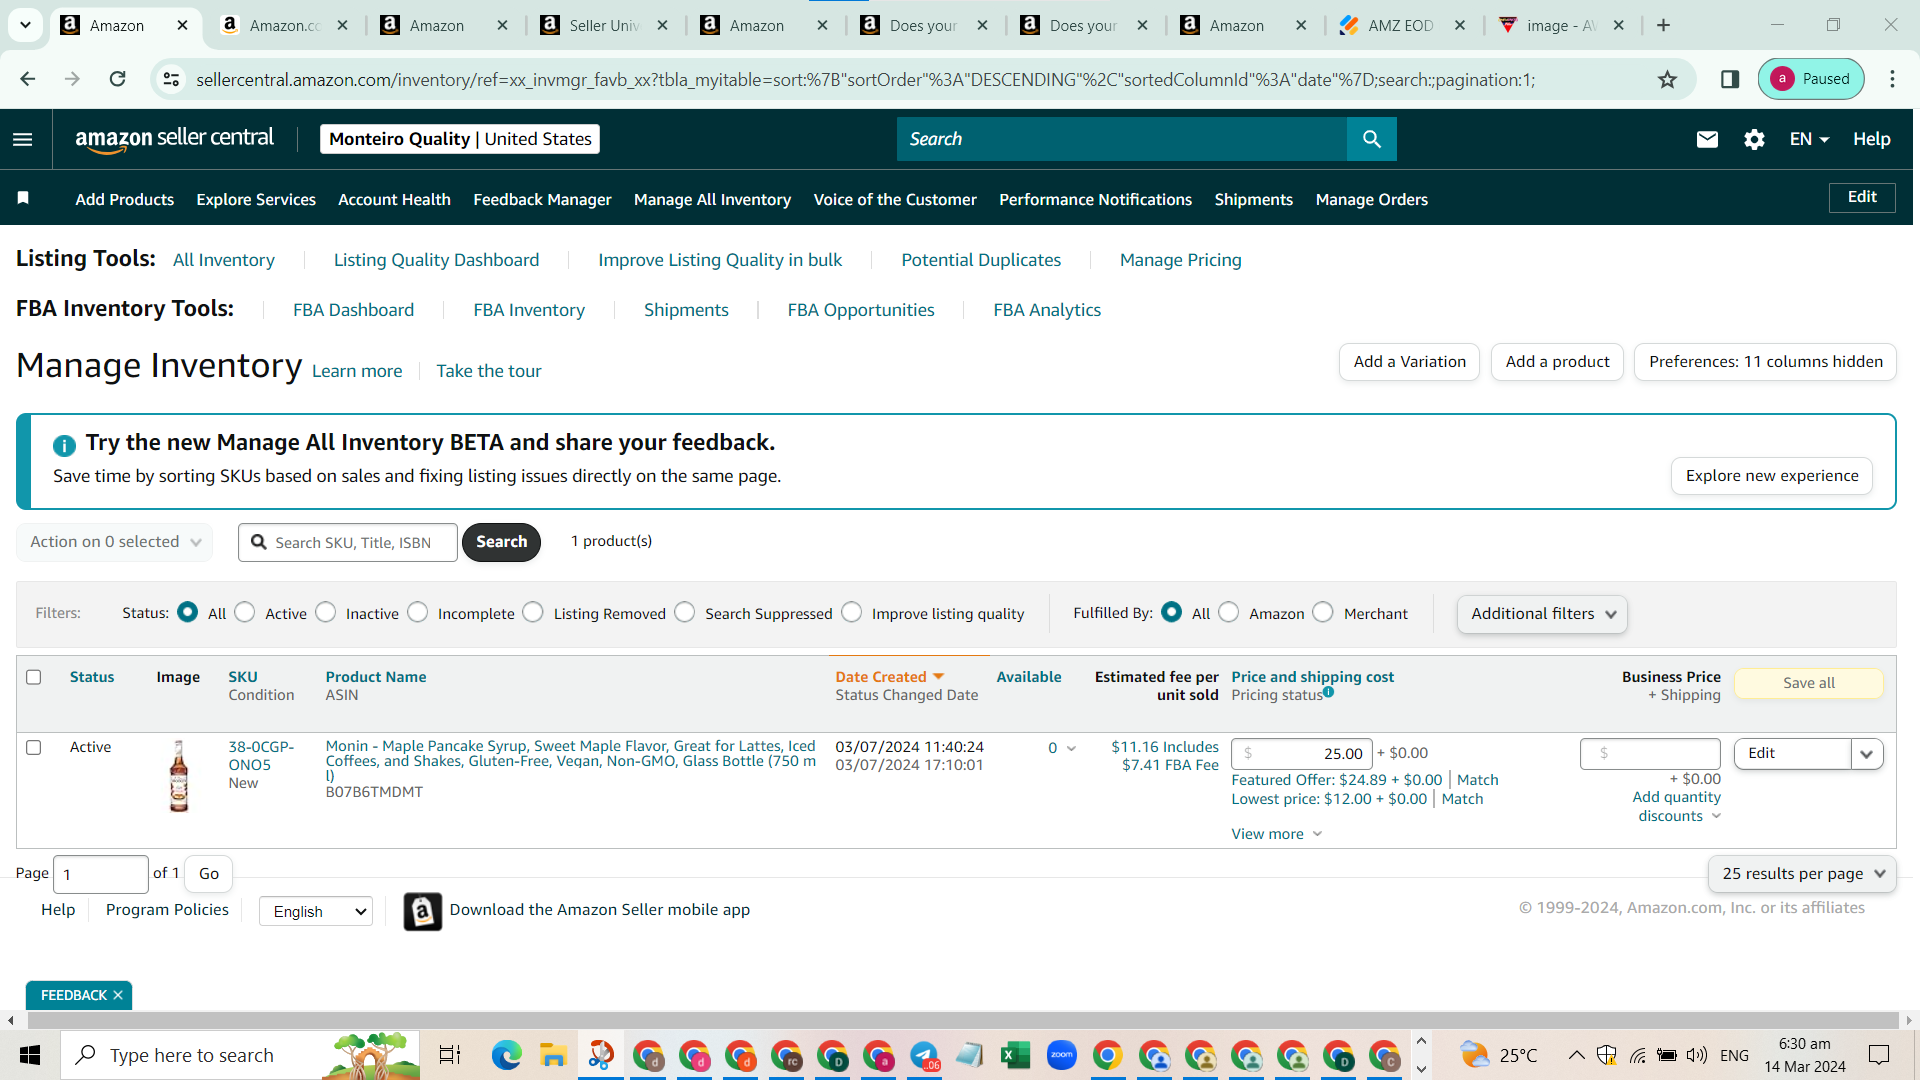Screen dimensions: 1920x1080
Task: Expand 'Add quantity discounts'
Action: (1677, 806)
